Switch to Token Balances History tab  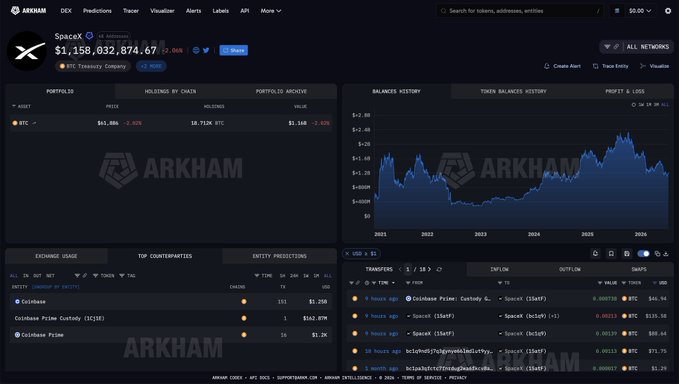coord(513,91)
